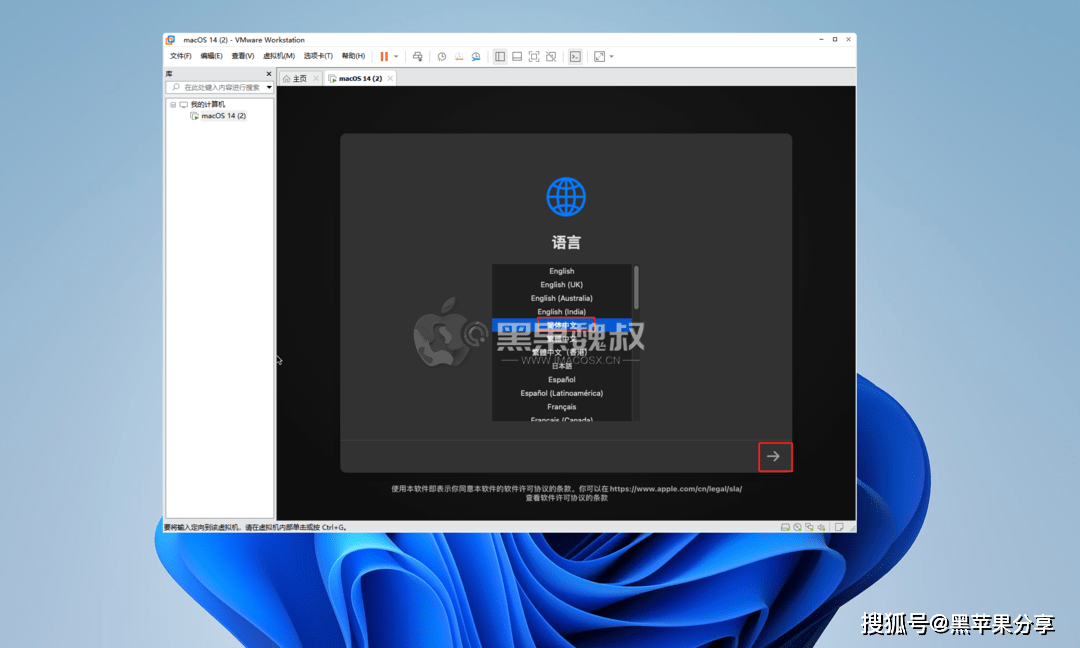This screenshot has height=648, width=1080.
Task: Open the 虚拟机(M) menu
Action: point(279,56)
